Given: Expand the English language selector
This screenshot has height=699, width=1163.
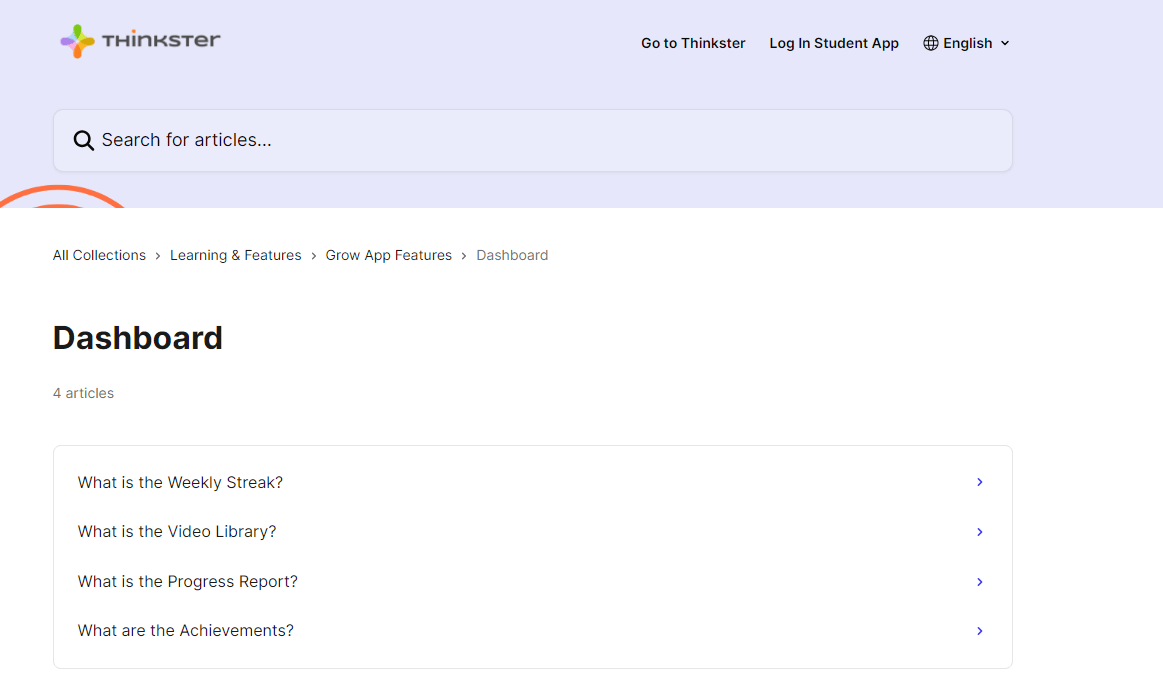Looking at the screenshot, I should click(x=966, y=43).
